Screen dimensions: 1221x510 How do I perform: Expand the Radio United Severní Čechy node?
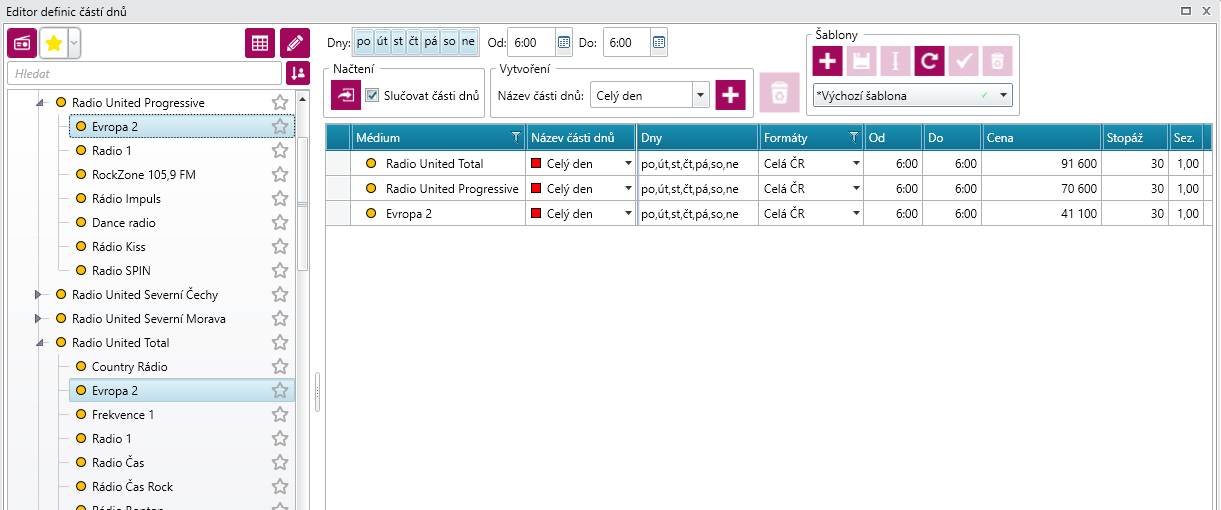[39, 295]
